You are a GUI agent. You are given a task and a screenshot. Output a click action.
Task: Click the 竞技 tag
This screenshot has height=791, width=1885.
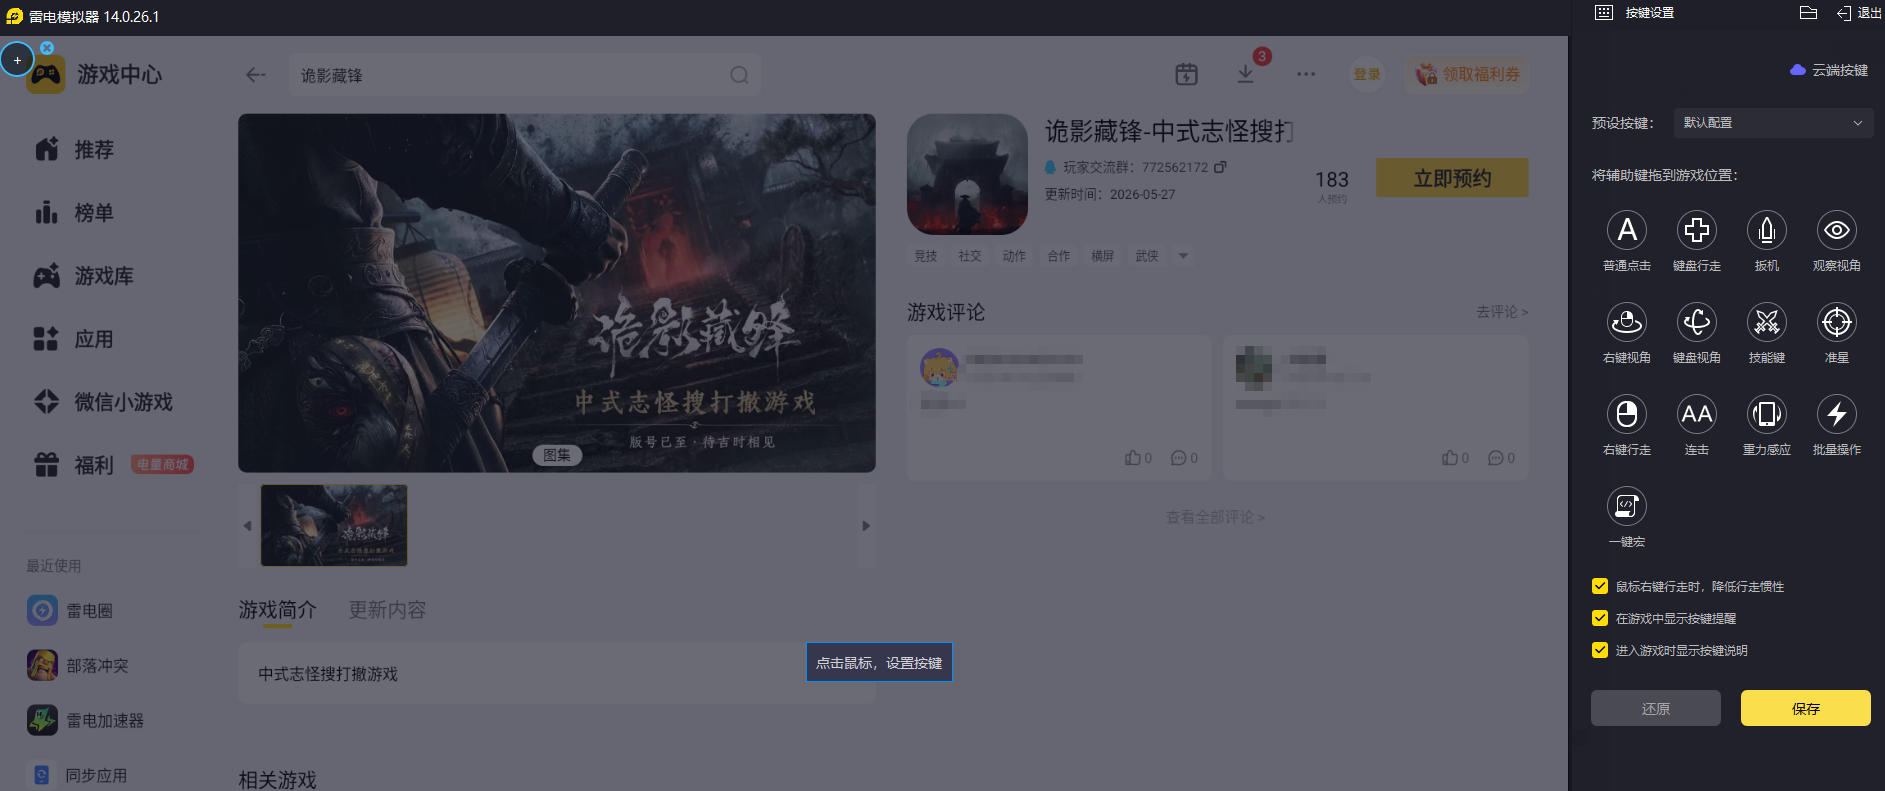coord(926,256)
